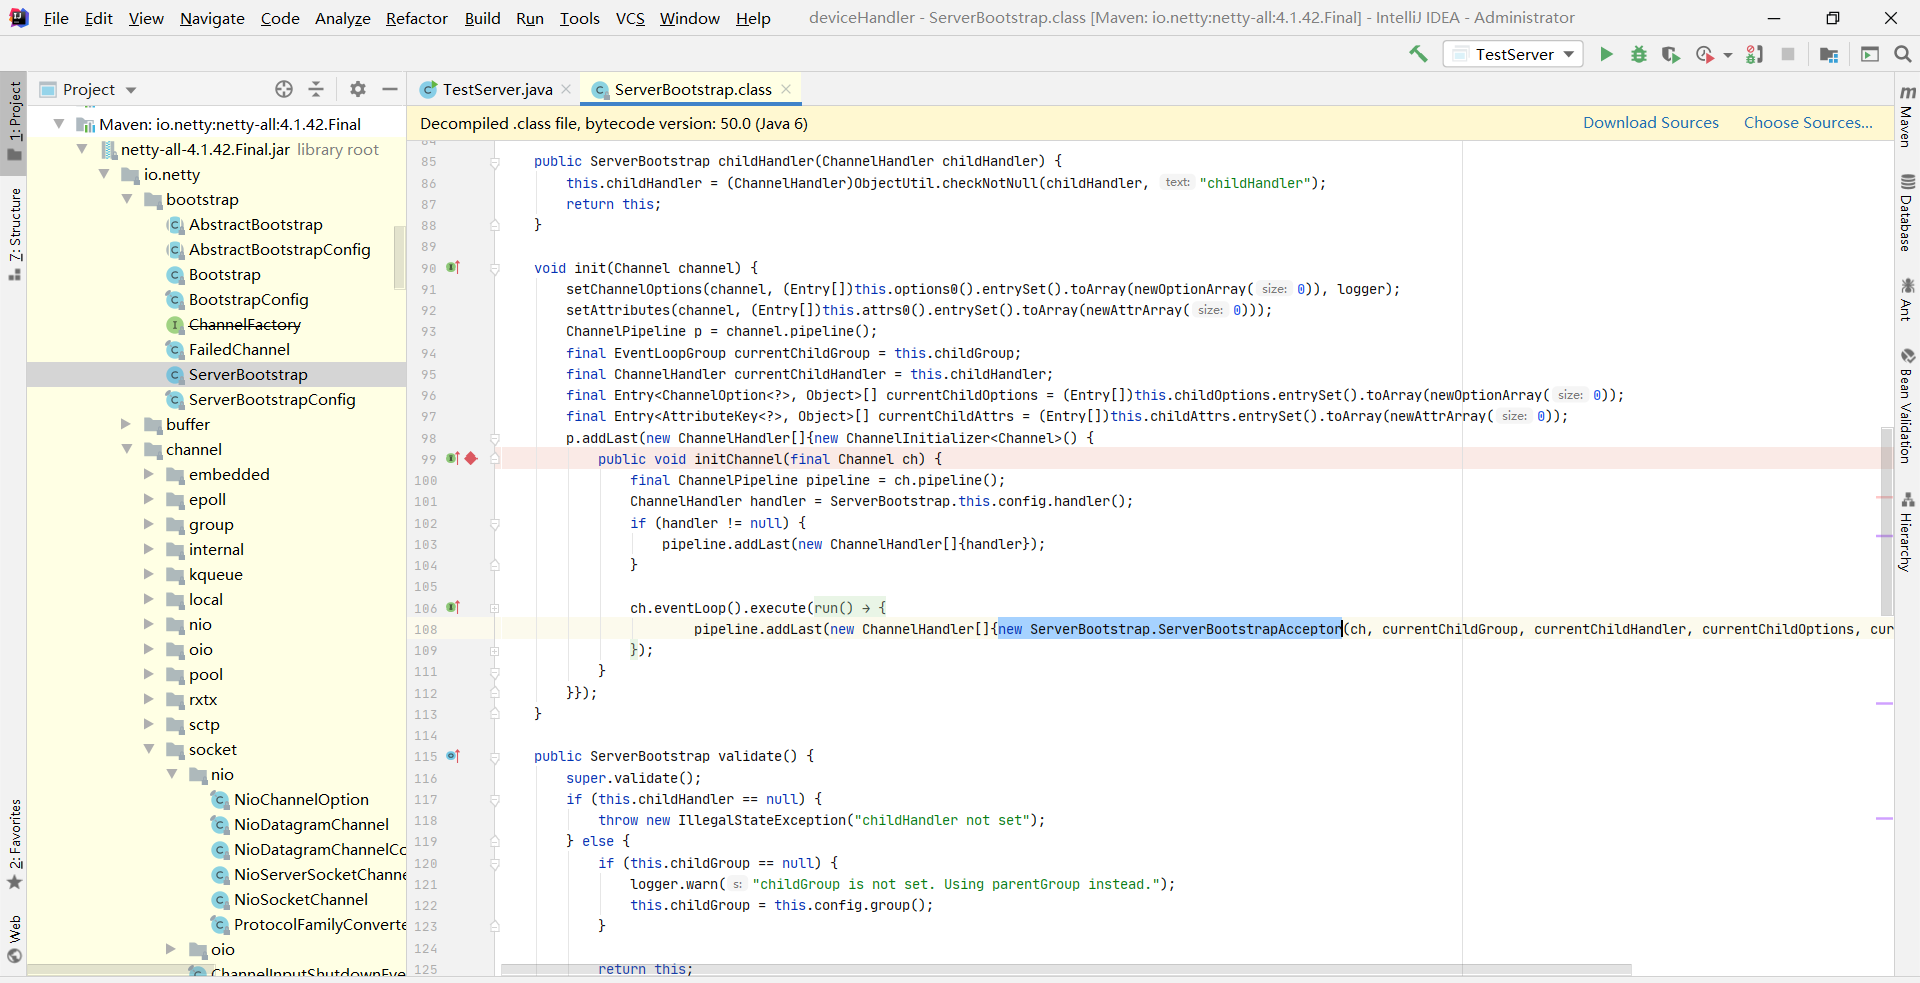
Task: Expand the embedded package
Action: 149,474
